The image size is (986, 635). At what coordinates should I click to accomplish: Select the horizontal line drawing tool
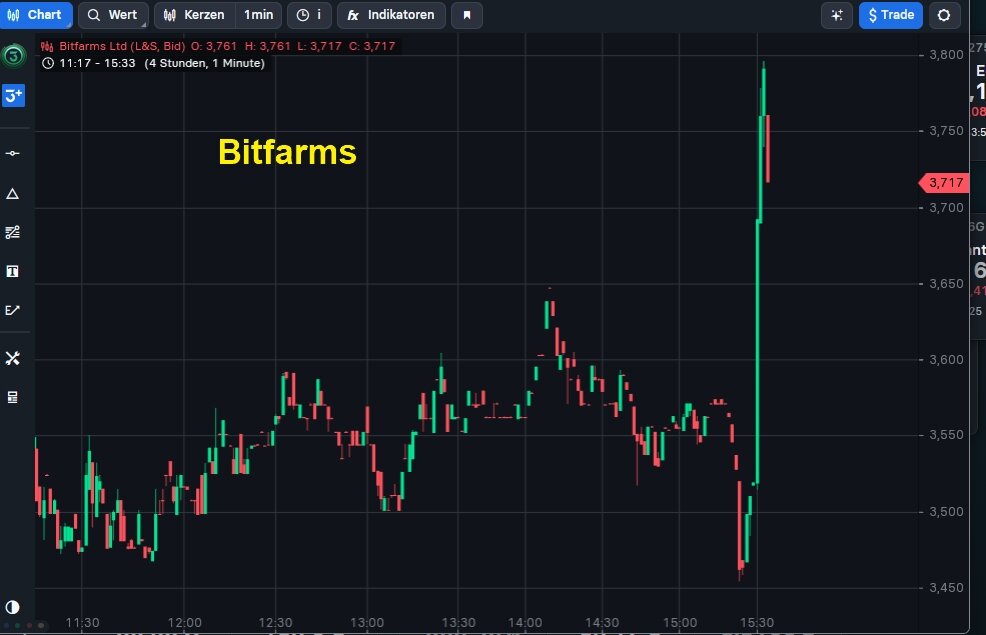click(x=13, y=153)
